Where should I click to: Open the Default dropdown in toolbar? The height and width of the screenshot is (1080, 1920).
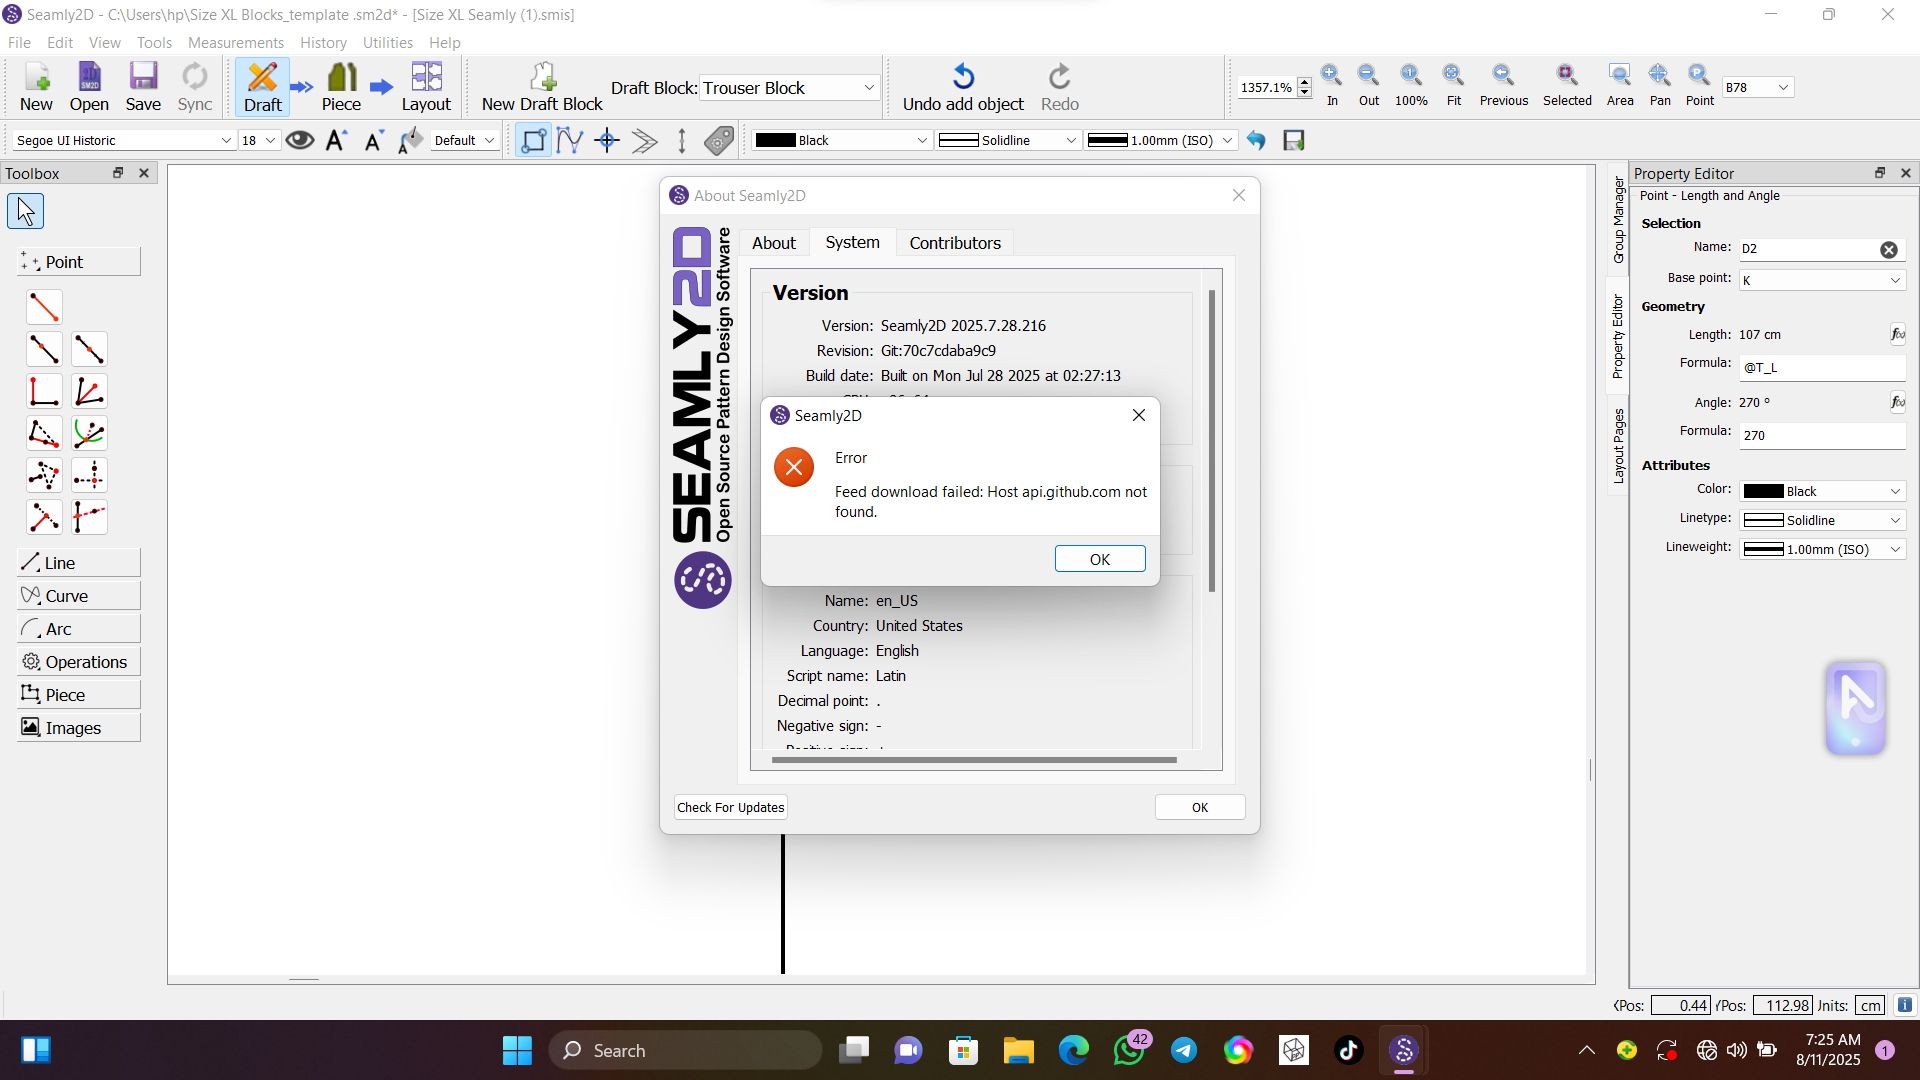pyautogui.click(x=465, y=140)
